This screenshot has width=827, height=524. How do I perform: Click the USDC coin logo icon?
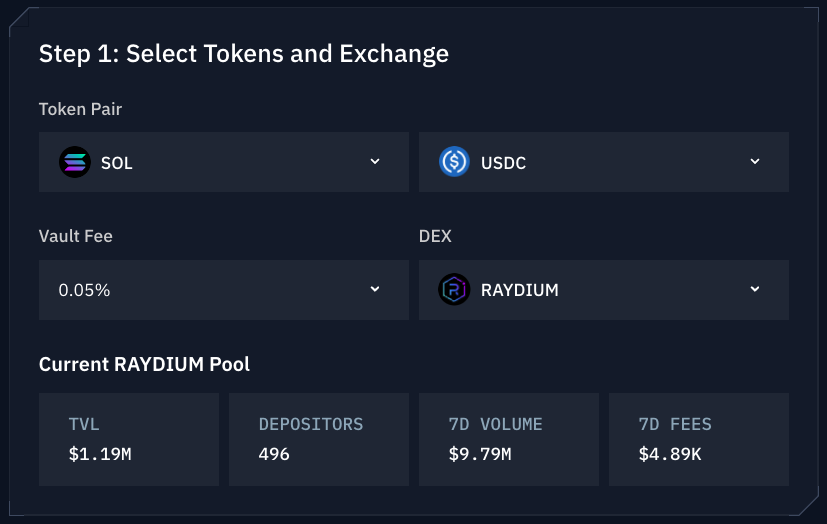point(455,162)
